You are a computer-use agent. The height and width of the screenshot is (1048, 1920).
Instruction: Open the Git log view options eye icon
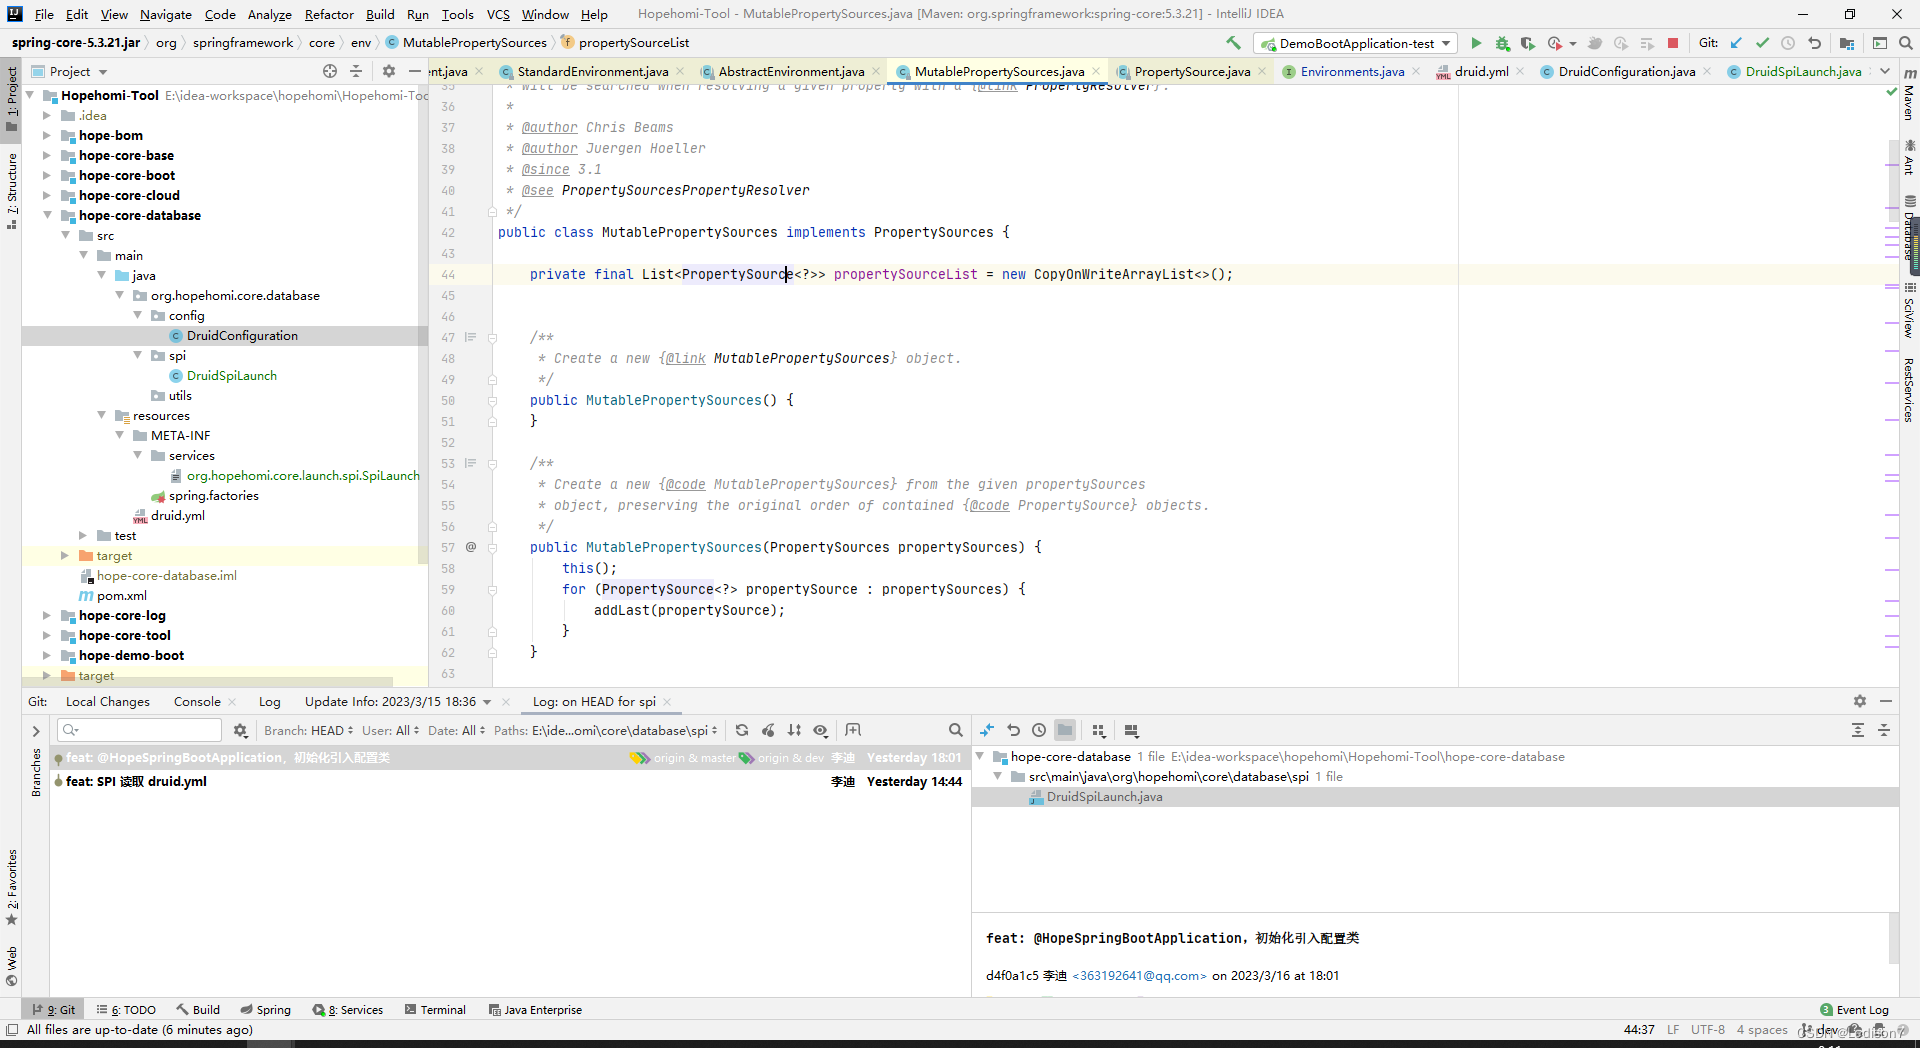click(x=820, y=730)
